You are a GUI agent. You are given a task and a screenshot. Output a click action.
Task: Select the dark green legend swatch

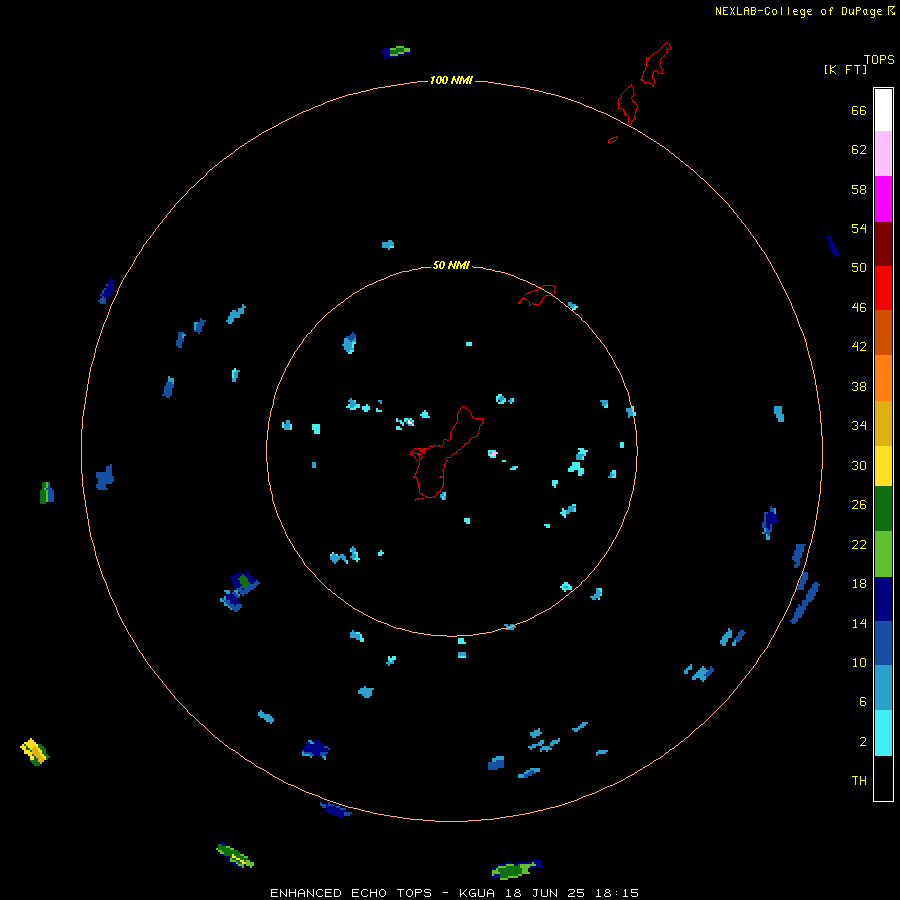tap(883, 509)
